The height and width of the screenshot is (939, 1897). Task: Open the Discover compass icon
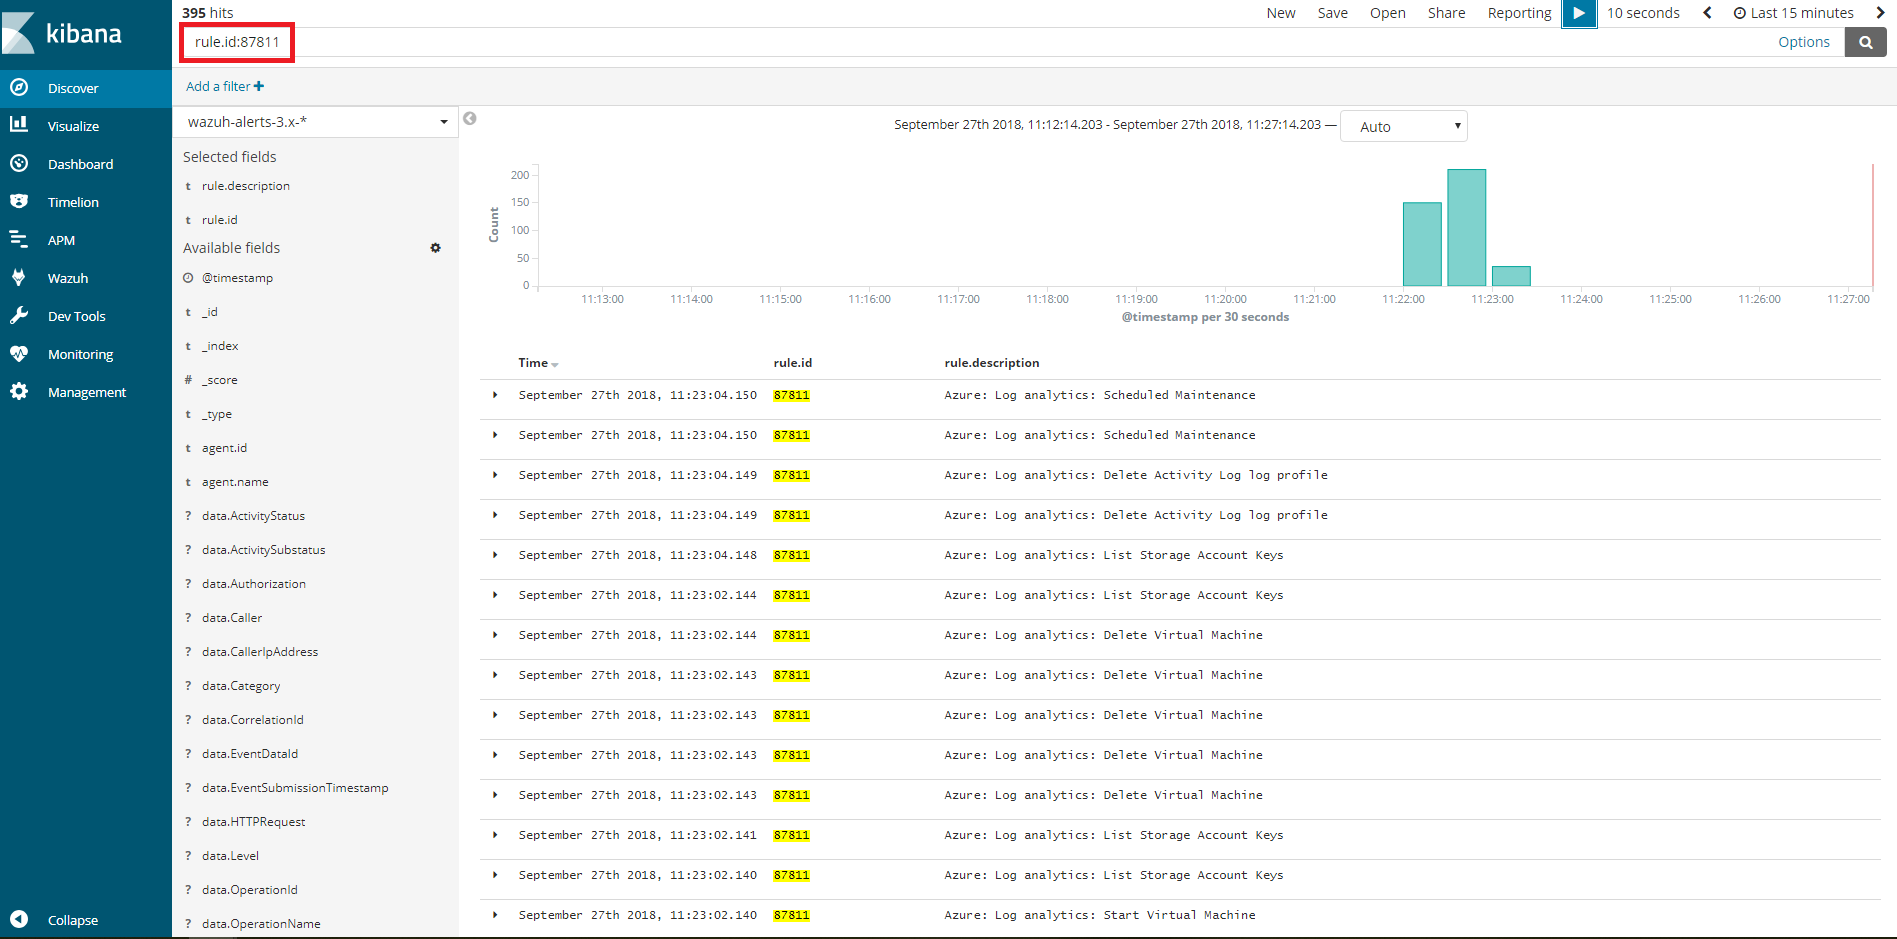pos(19,88)
